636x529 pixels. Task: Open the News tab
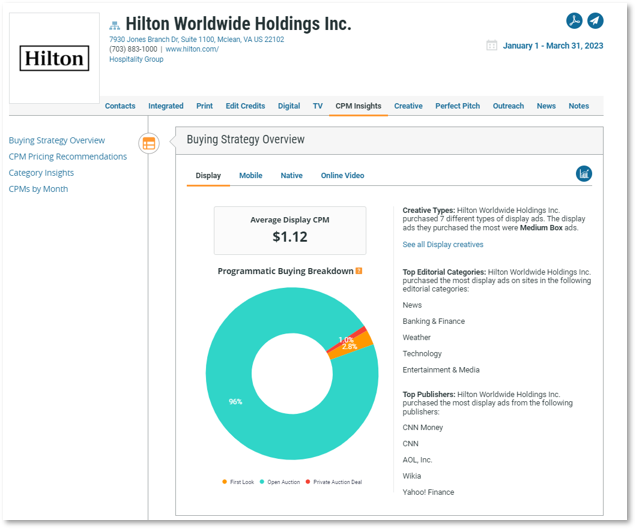(x=546, y=106)
